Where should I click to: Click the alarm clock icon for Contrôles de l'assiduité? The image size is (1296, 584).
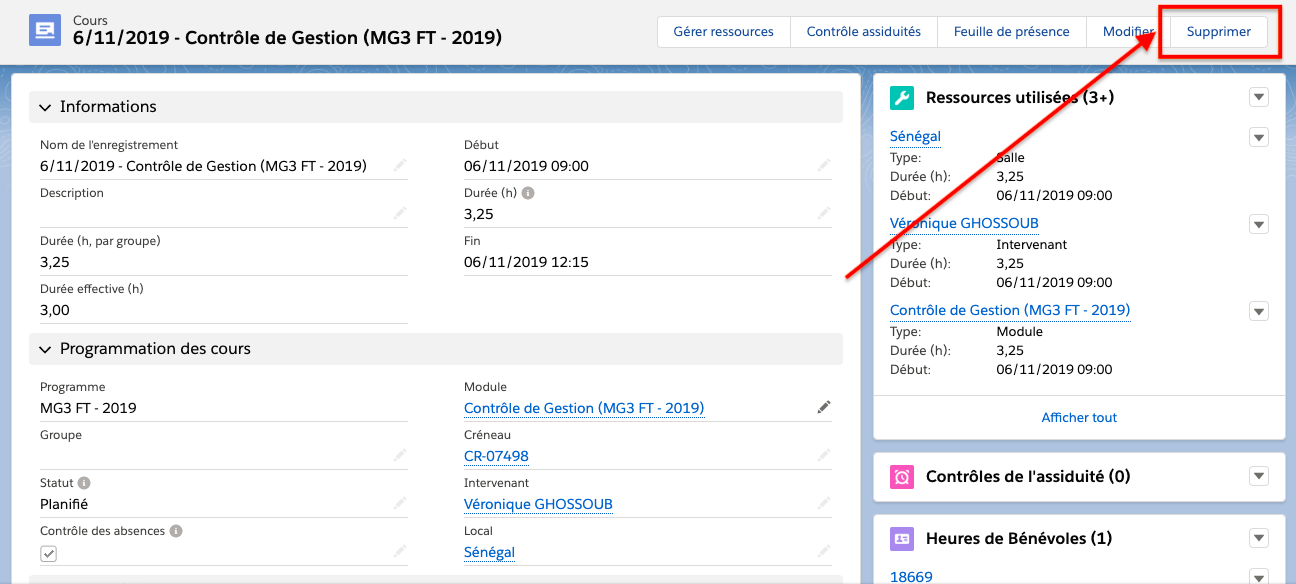pyautogui.click(x=902, y=476)
